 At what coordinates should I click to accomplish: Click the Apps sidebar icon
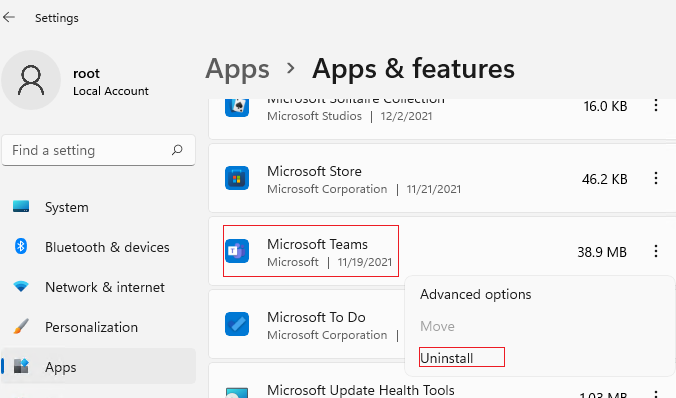coord(21,367)
